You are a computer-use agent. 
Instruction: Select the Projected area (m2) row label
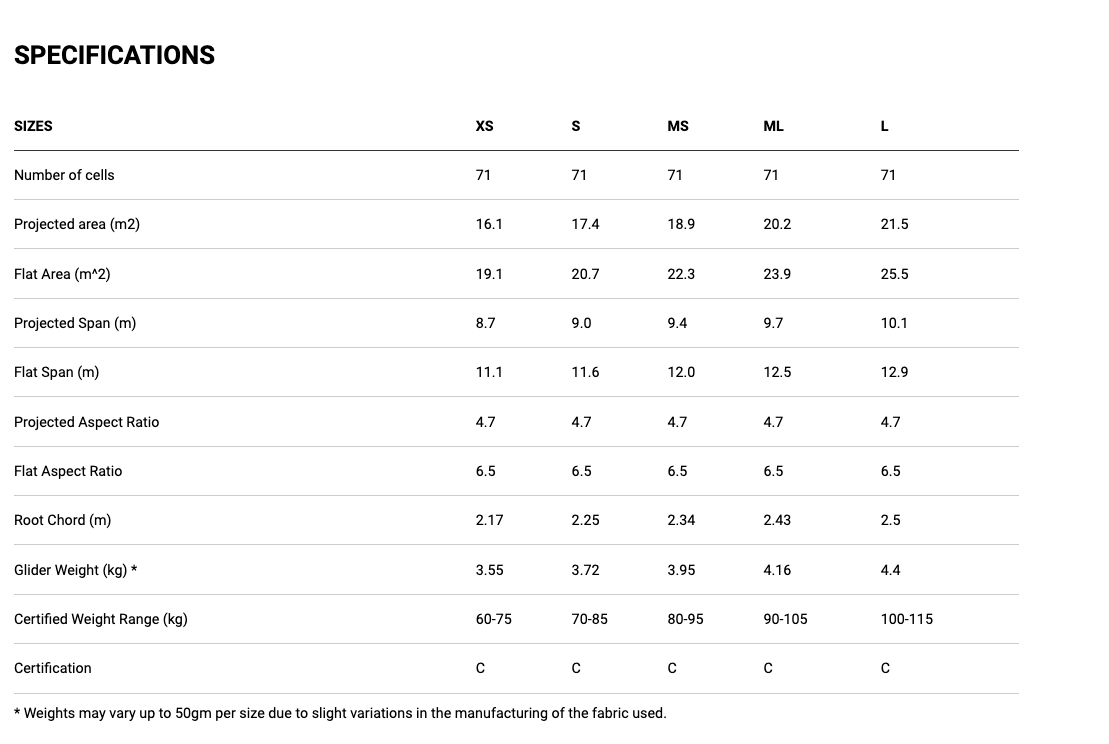click(77, 224)
